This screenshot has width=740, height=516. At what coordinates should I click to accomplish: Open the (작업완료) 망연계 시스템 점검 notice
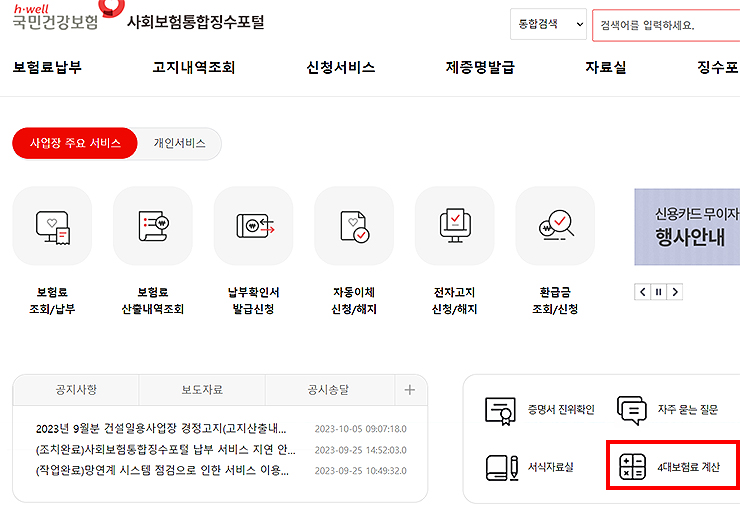click(x=162, y=470)
